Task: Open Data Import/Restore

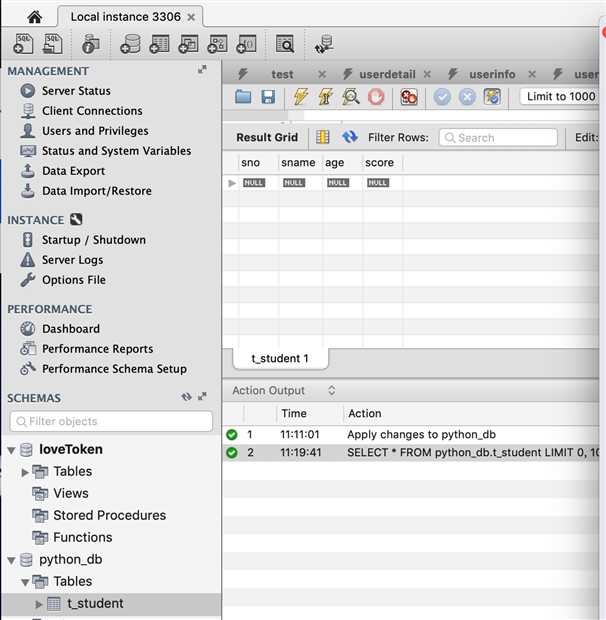Action: pyautogui.click(x=97, y=191)
